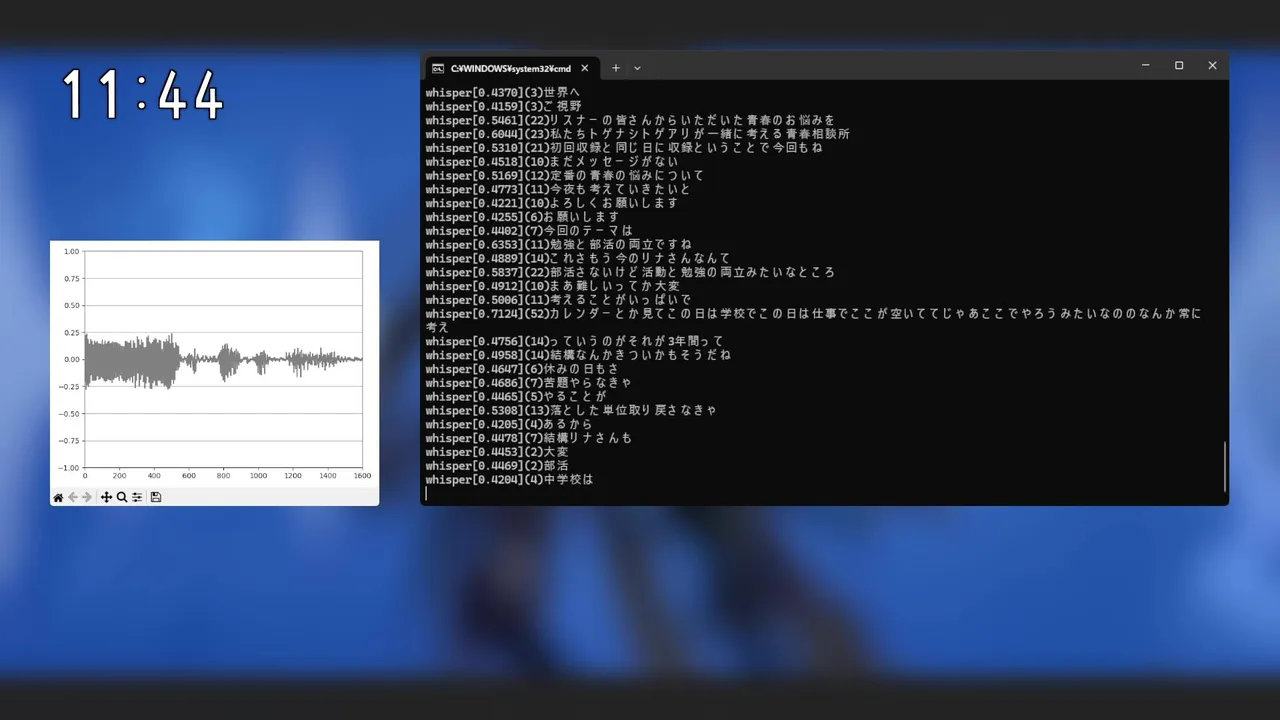Close the terminal window
1280x720 pixels.
(1212, 66)
